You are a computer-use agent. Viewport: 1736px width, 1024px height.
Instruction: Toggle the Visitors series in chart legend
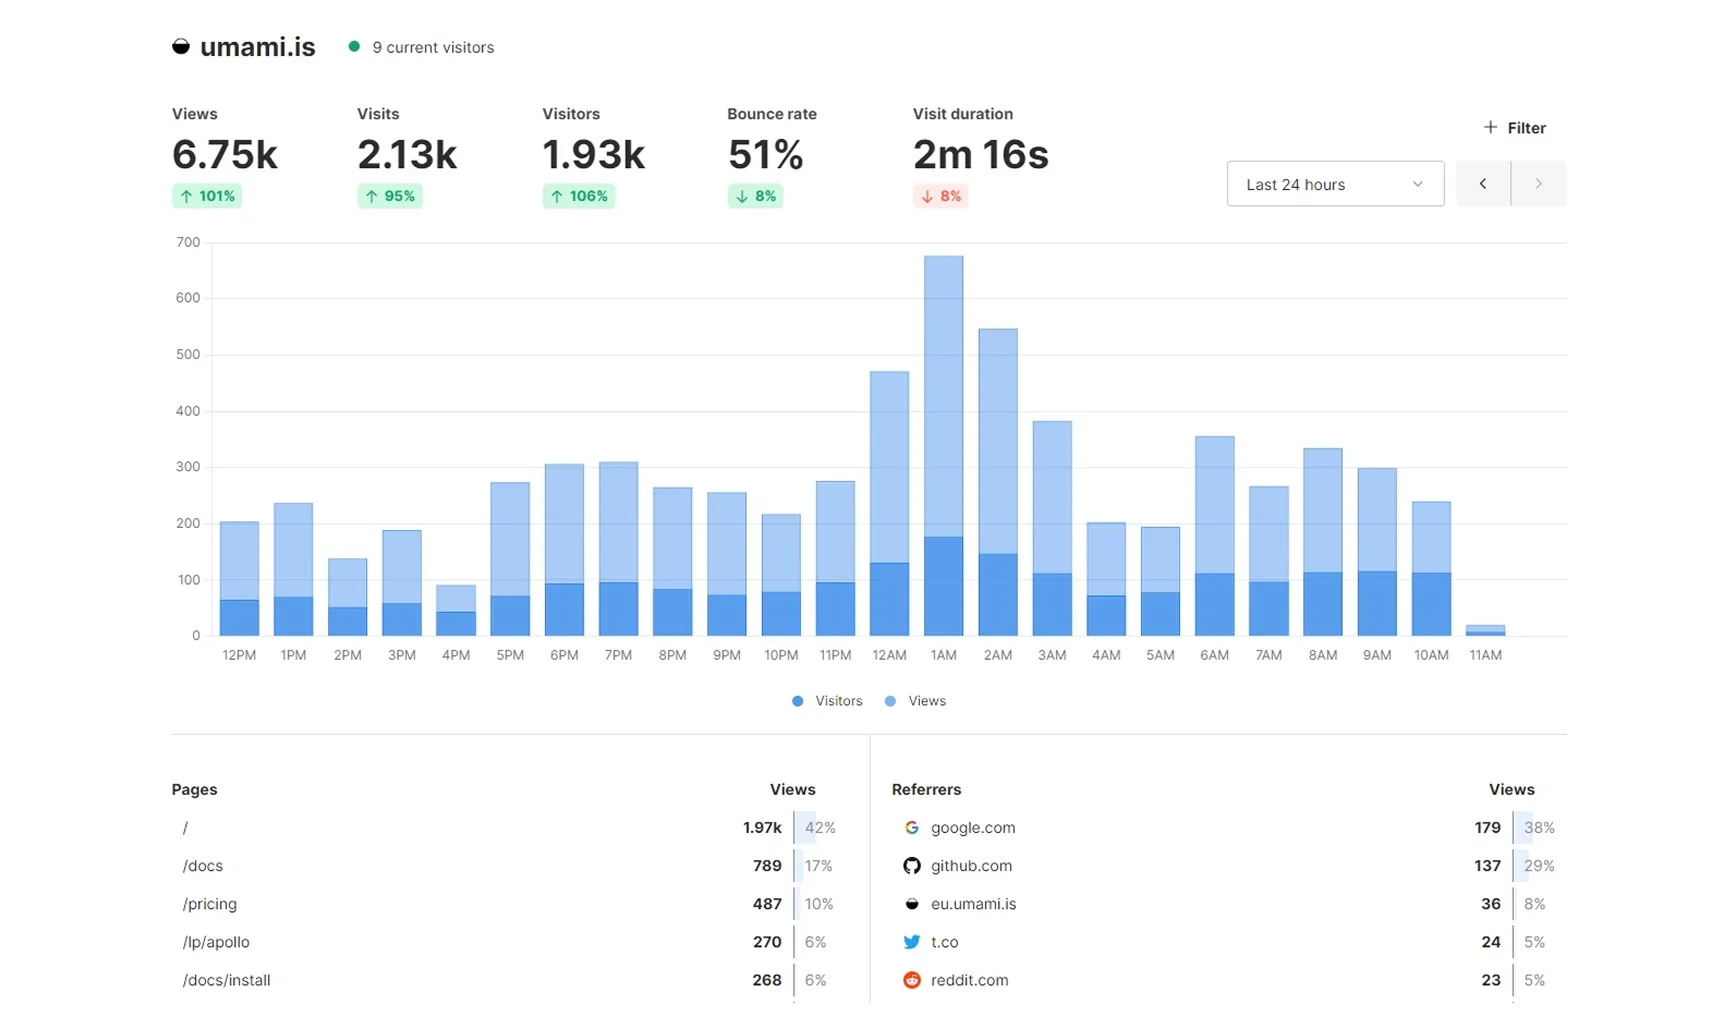827,701
